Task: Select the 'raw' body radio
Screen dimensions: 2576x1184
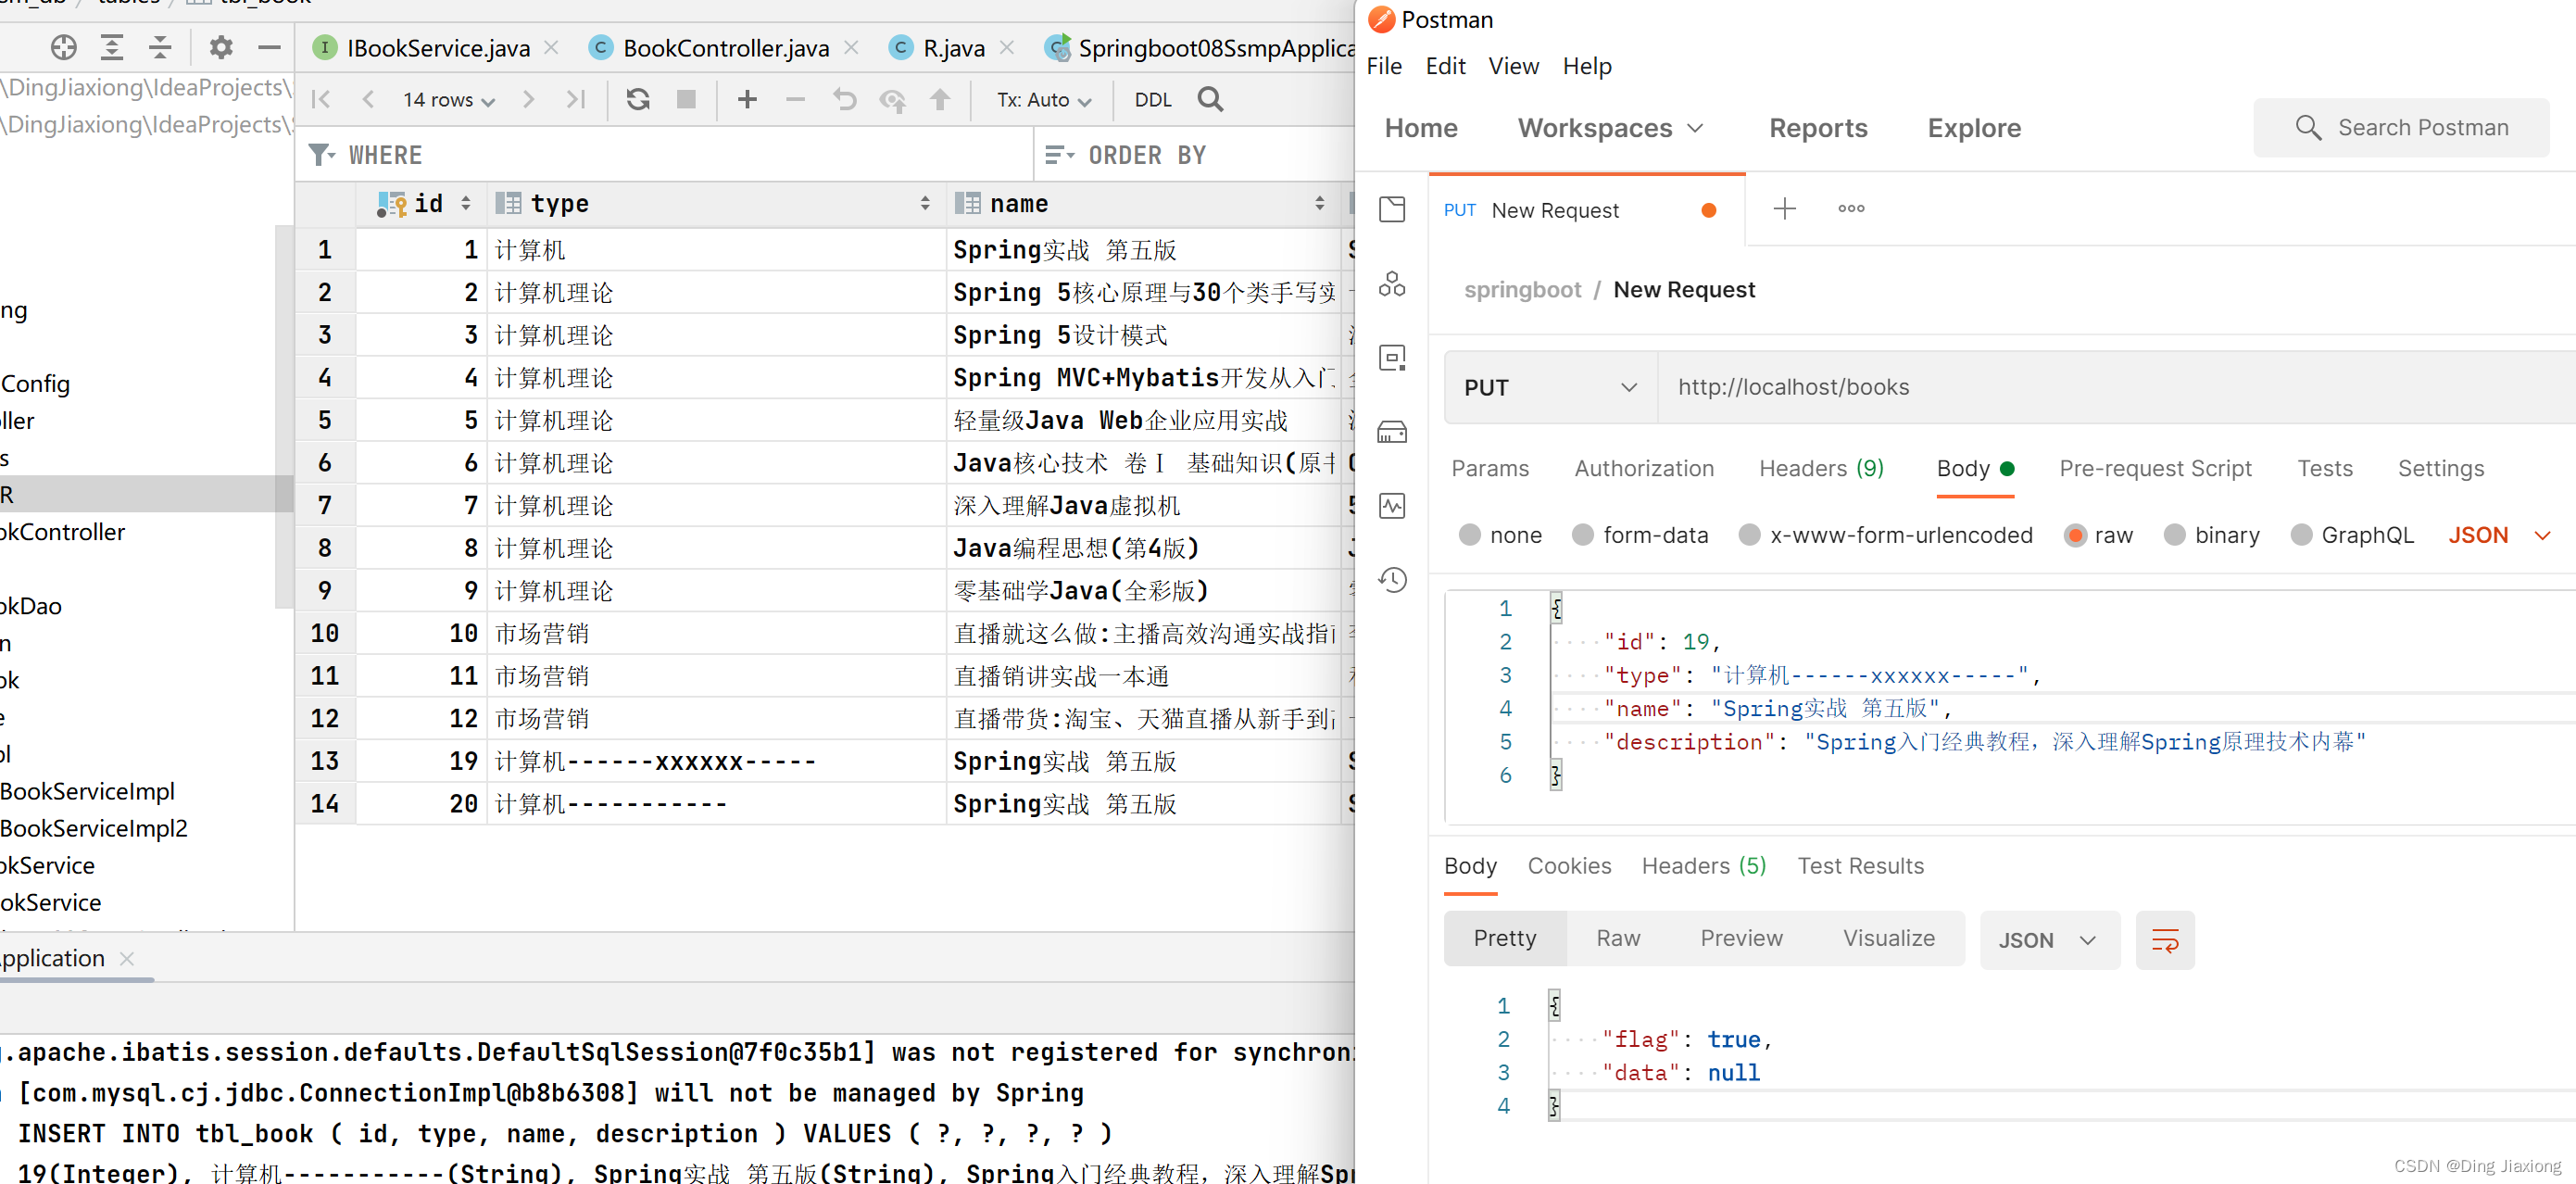Action: pos(2075,535)
